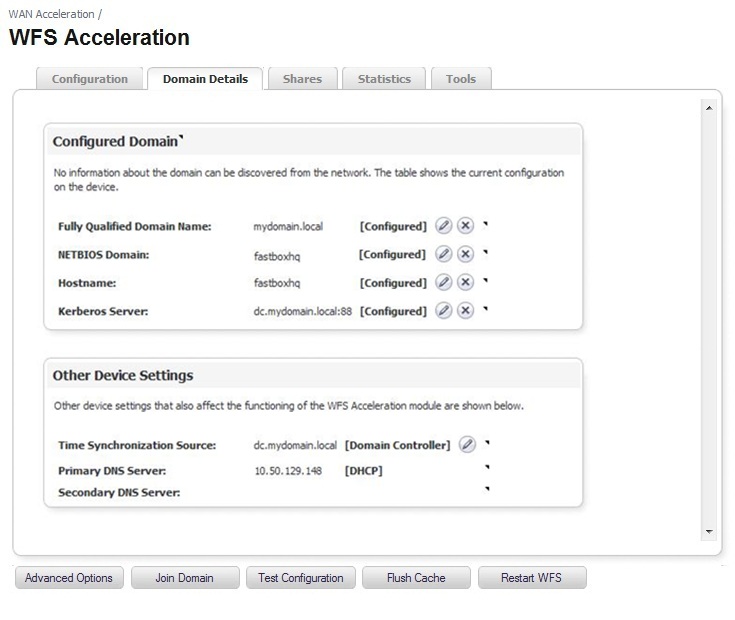Screen dimensions: 735x620
Task: Clear the configured Hostname
Action: click(x=465, y=283)
